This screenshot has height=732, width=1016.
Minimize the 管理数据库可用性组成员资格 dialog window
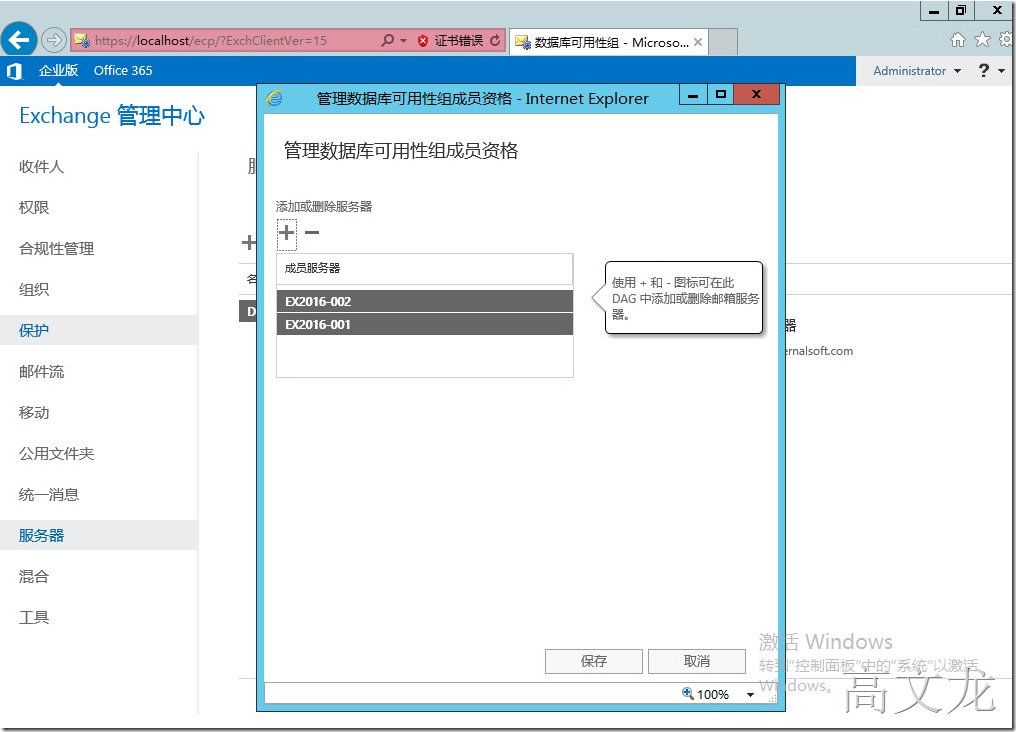point(693,95)
